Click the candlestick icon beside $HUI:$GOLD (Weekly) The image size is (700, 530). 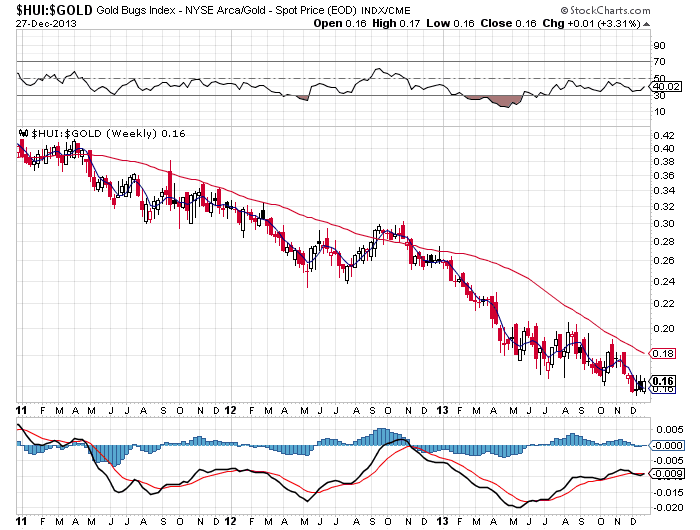tap(24, 133)
